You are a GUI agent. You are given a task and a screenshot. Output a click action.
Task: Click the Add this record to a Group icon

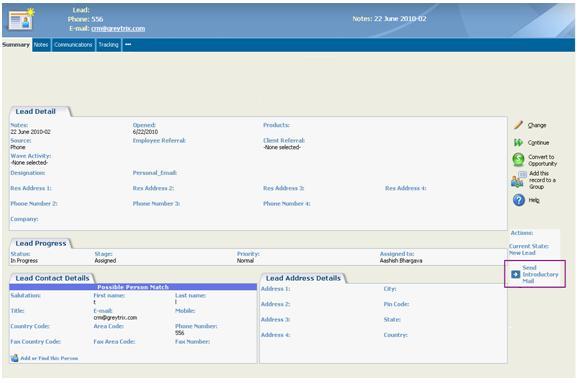click(x=518, y=180)
